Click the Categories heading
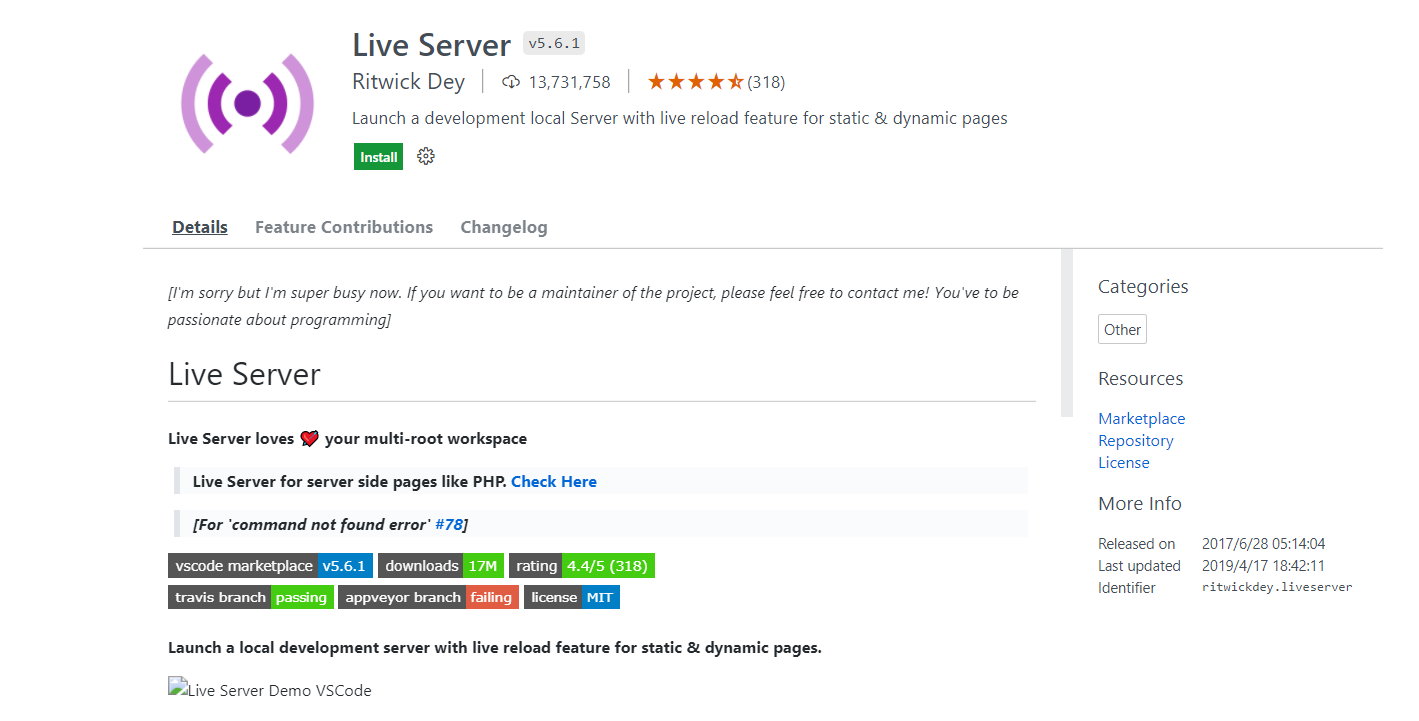The height and width of the screenshot is (721, 1419). 1143,287
